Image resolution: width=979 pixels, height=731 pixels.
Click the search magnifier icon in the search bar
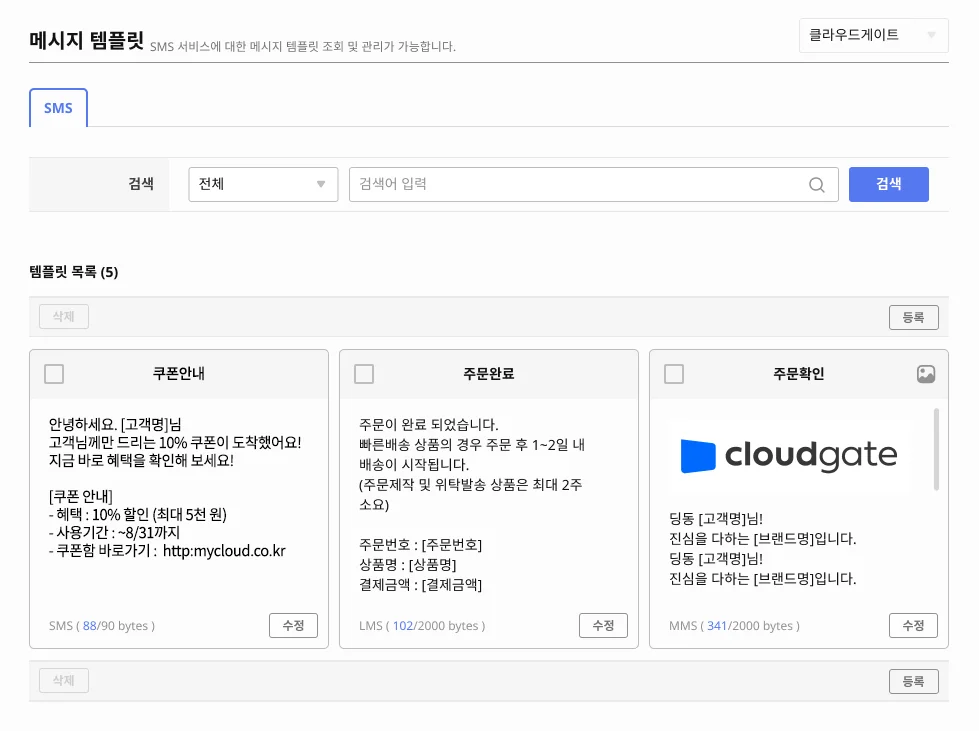pyautogui.click(x=816, y=184)
